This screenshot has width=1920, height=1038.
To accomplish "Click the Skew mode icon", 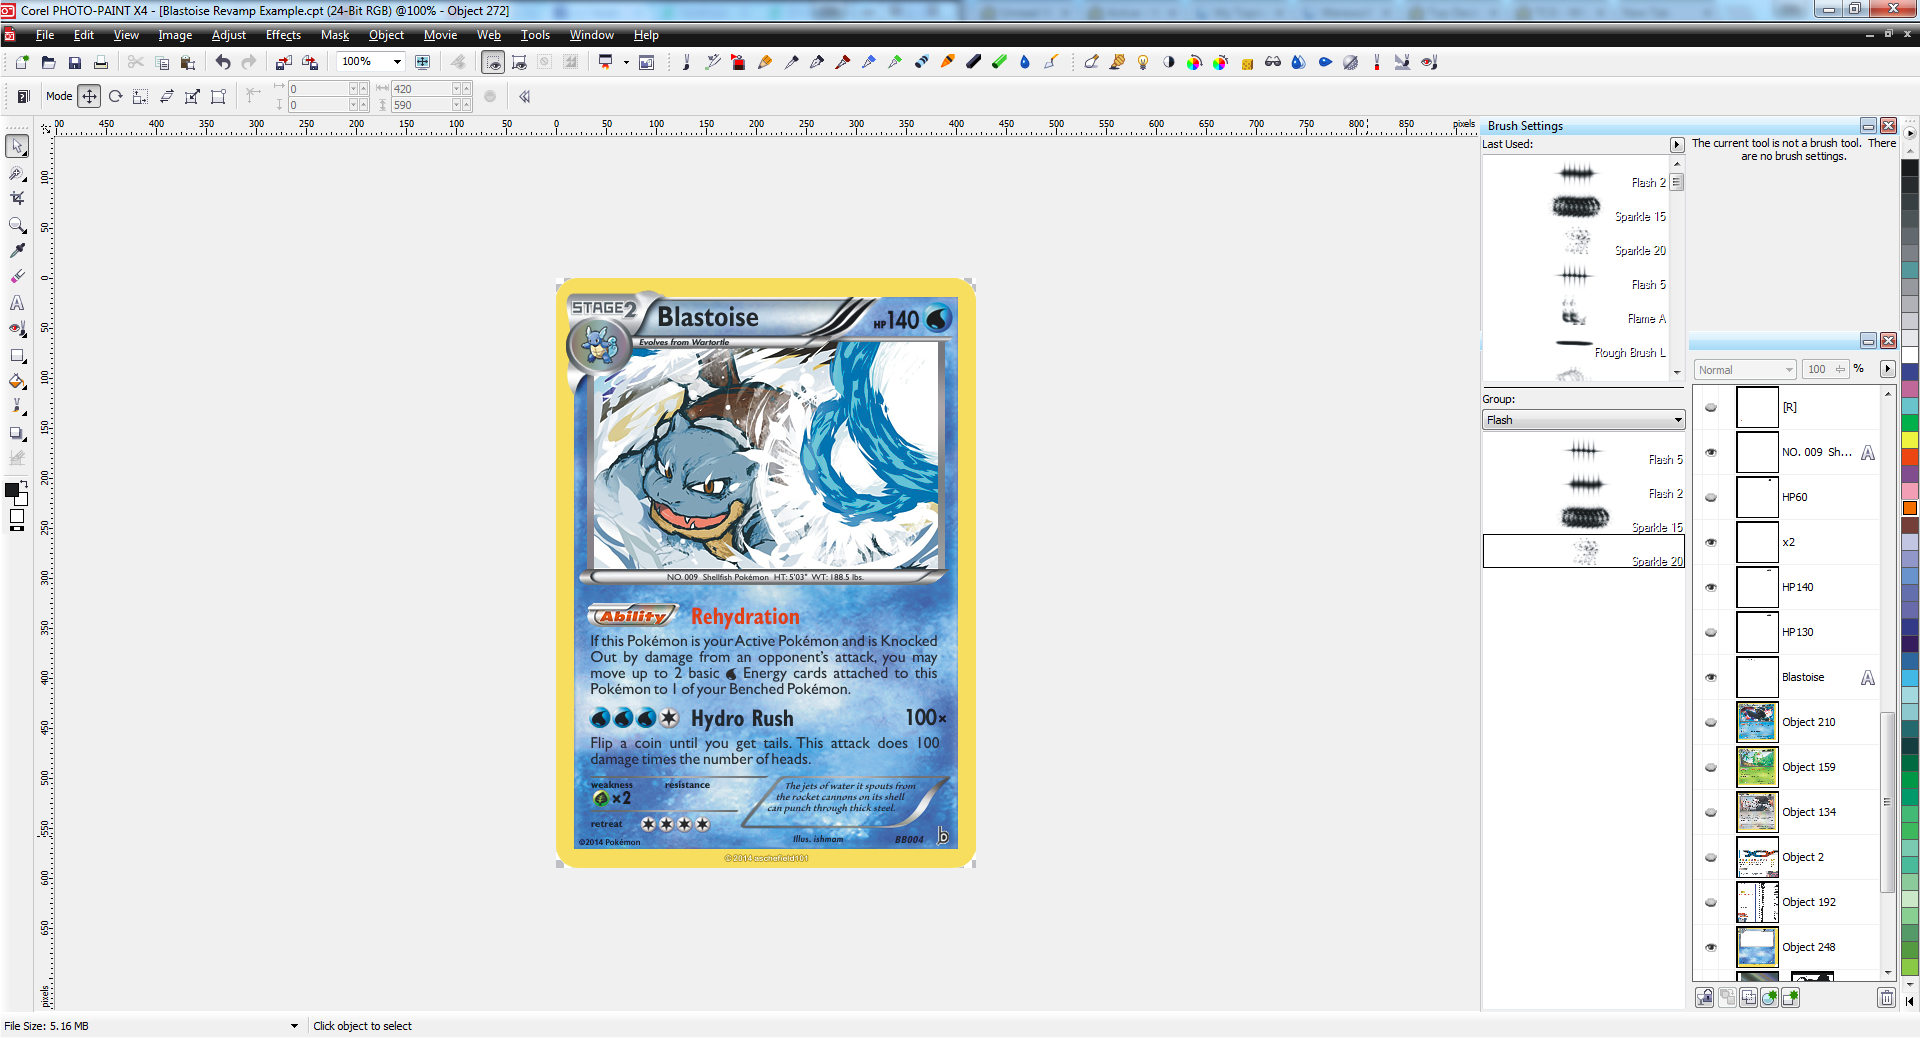I will 167,96.
